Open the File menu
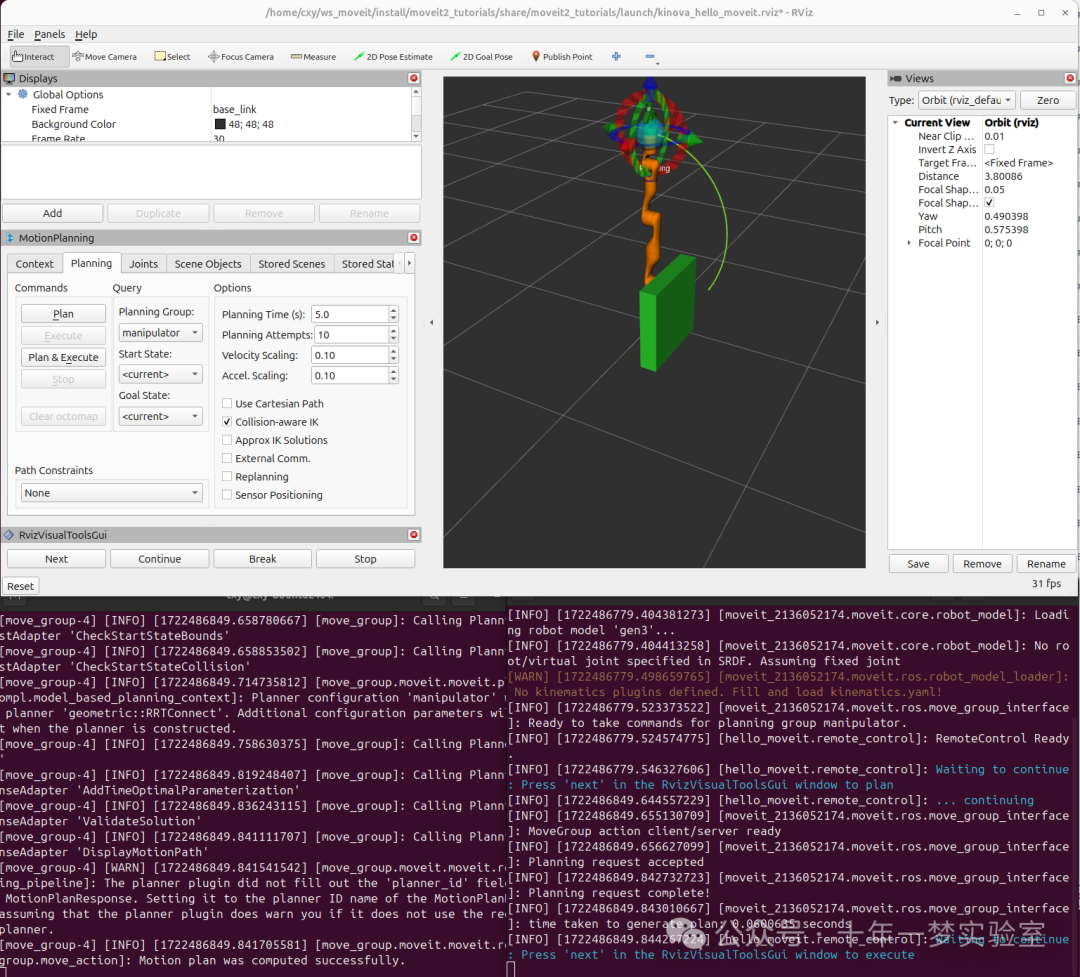Image resolution: width=1080 pixels, height=977 pixels. (16, 34)
